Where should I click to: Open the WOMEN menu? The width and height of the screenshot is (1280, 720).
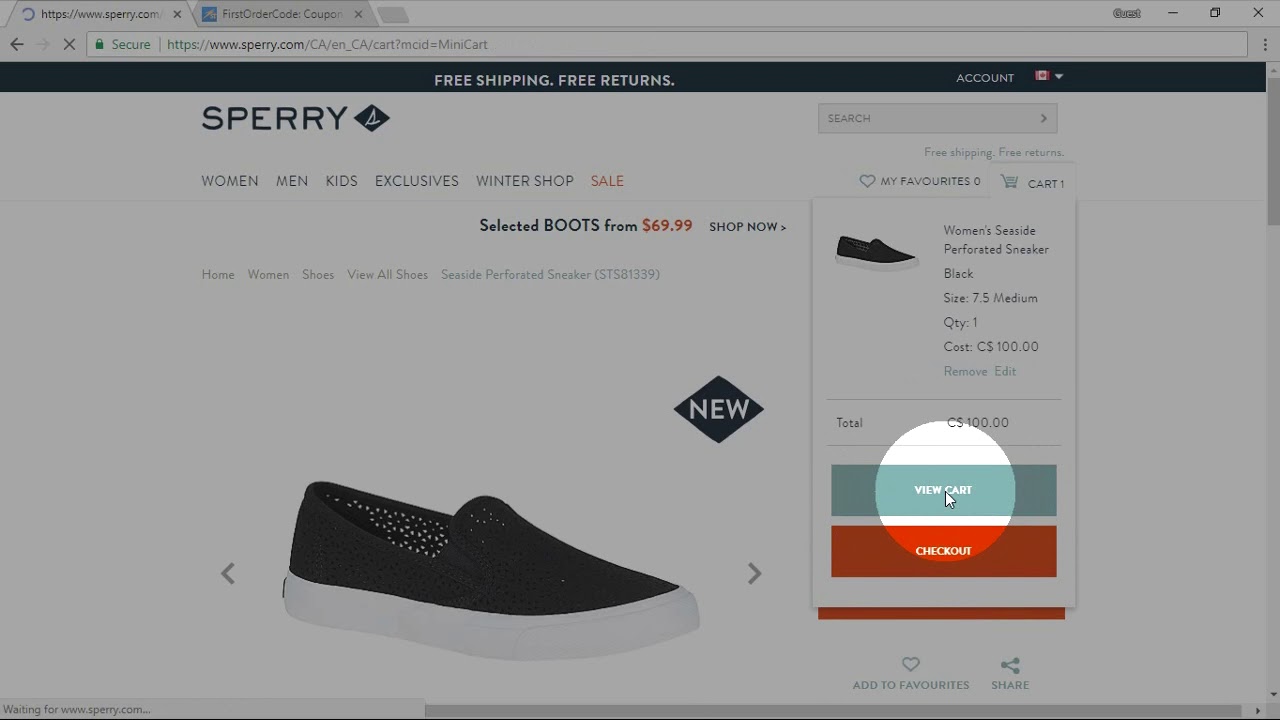point(230,181)
